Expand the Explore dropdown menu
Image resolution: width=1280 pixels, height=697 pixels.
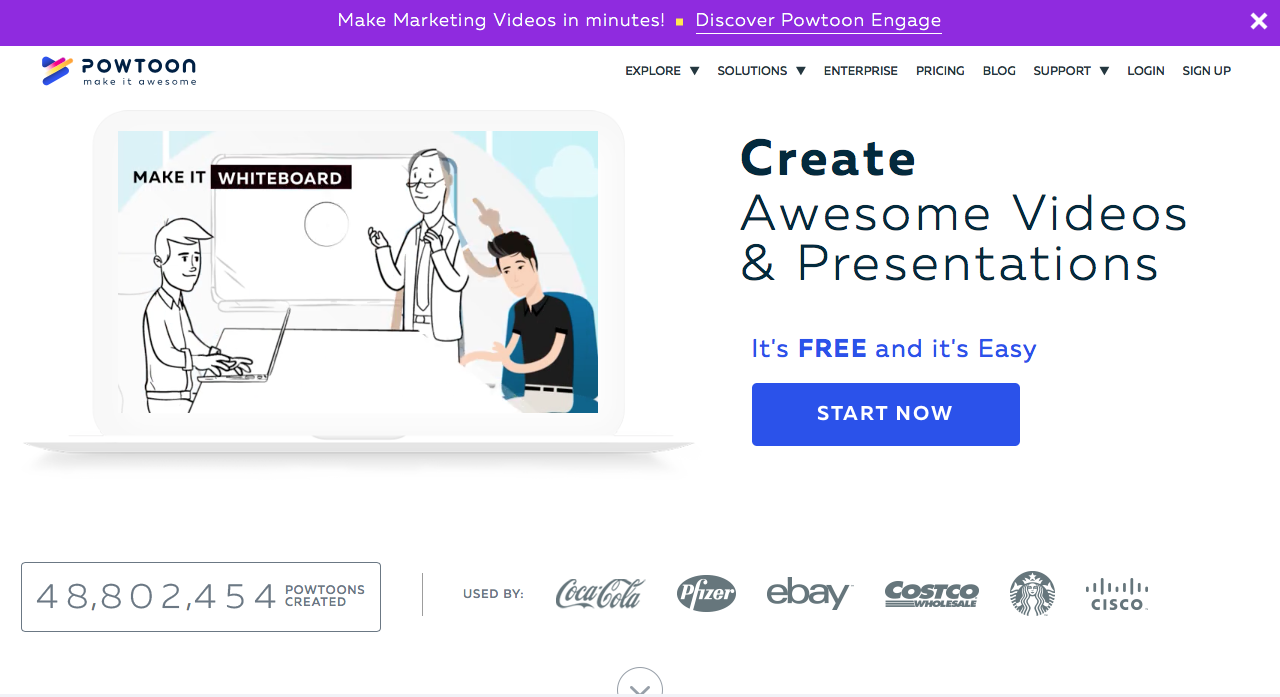pyautogui.click(x=662, y=71)
